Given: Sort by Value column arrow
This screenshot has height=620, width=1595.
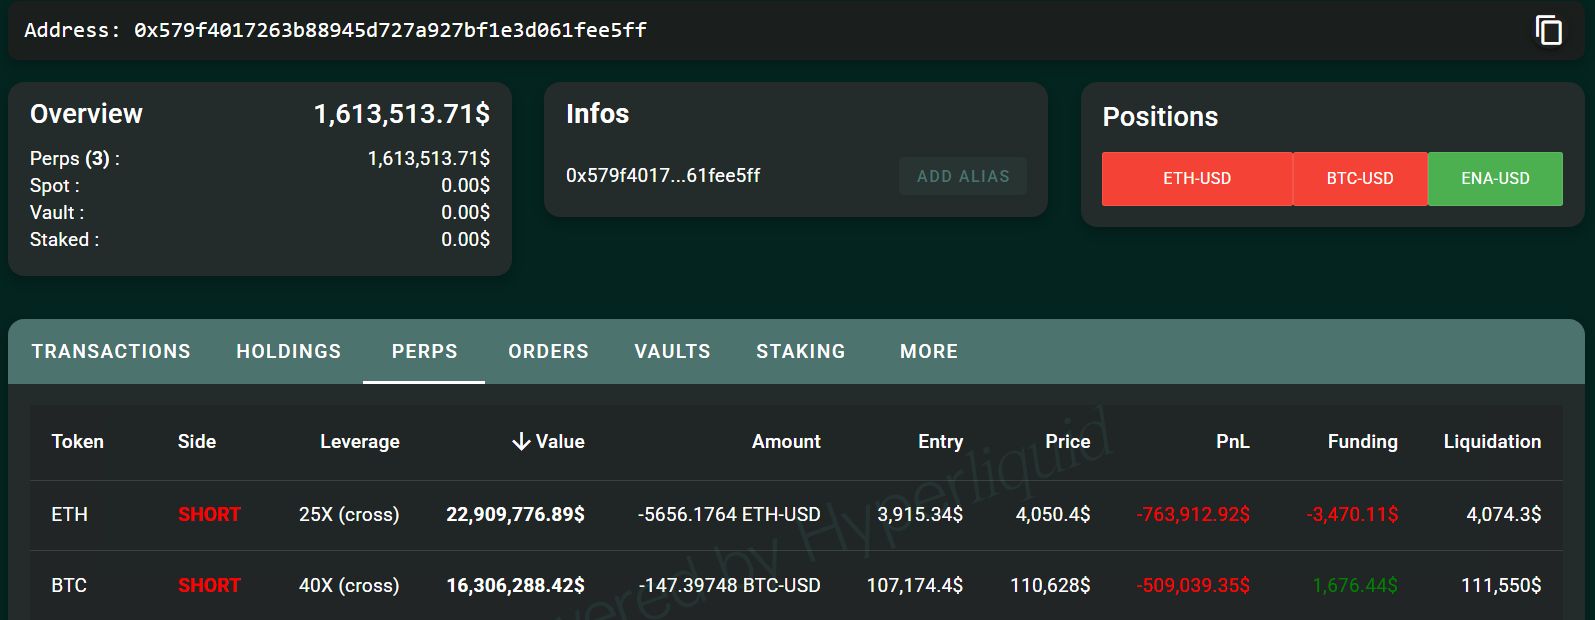Looking at the screenshot, I should (521, 442).
